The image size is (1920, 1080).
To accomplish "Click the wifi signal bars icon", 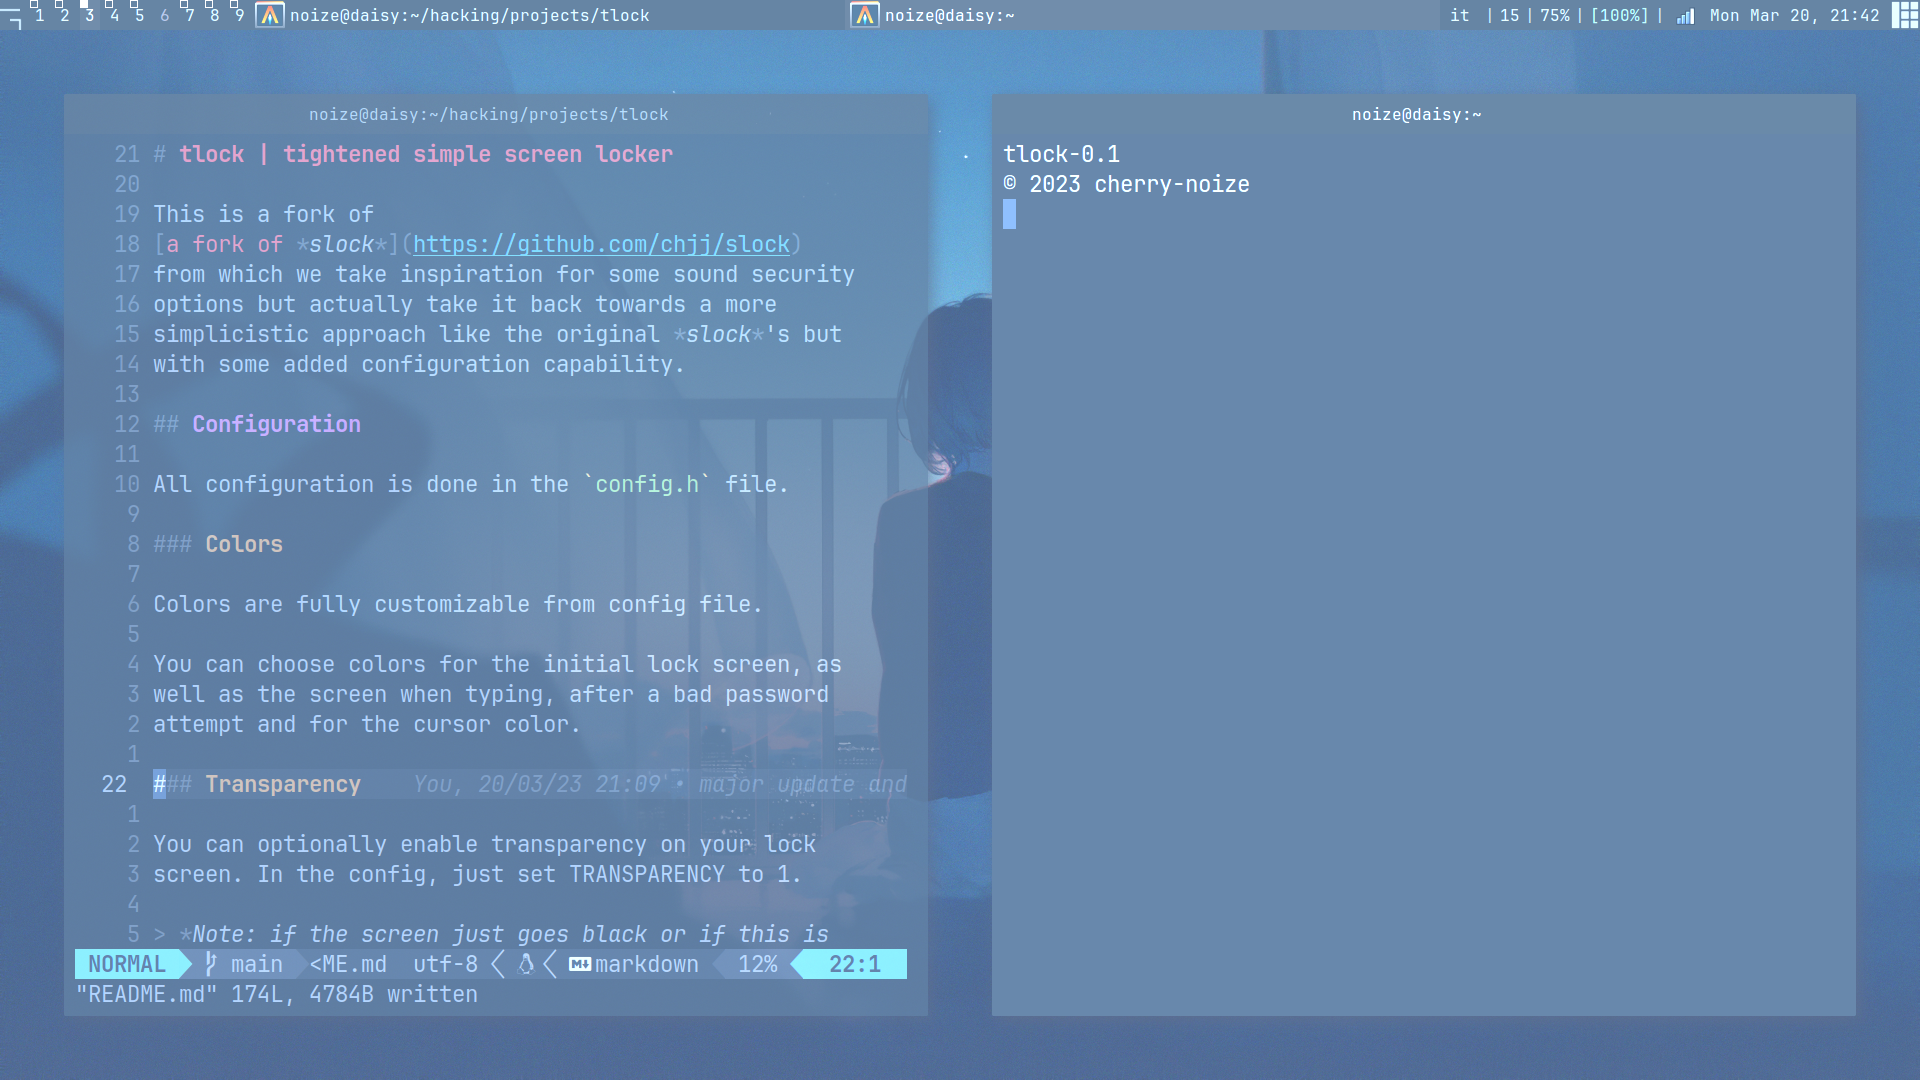I will point(1686,16).
